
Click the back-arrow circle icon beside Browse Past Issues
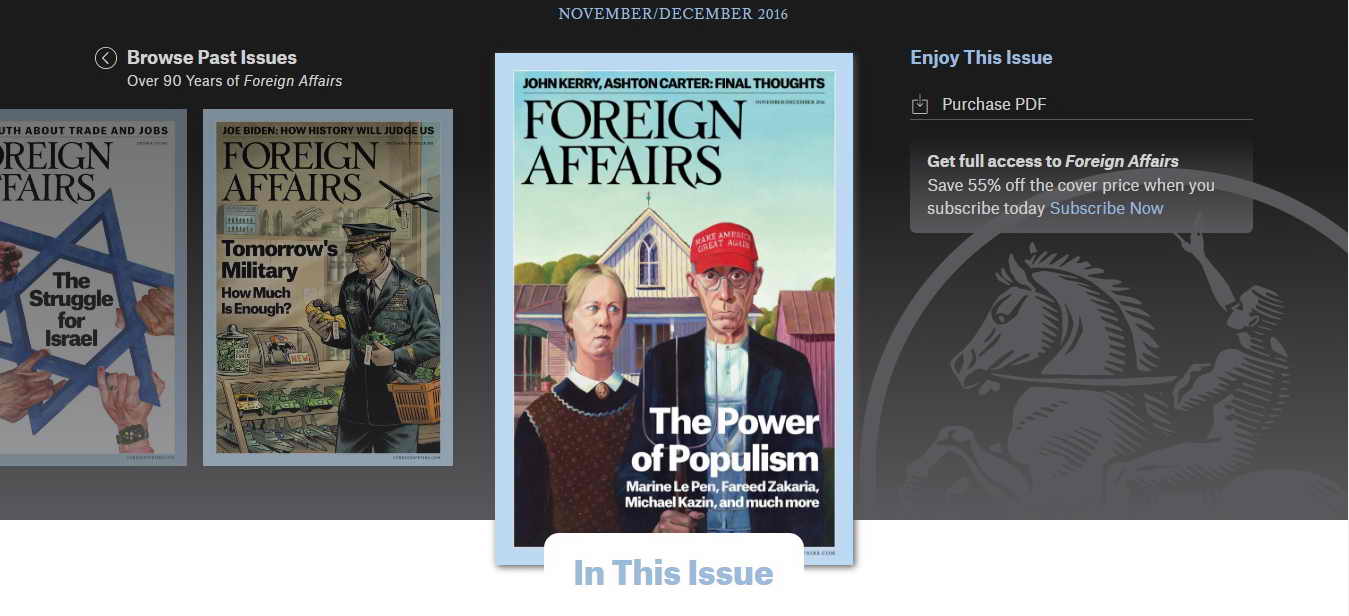coord(106,58)
